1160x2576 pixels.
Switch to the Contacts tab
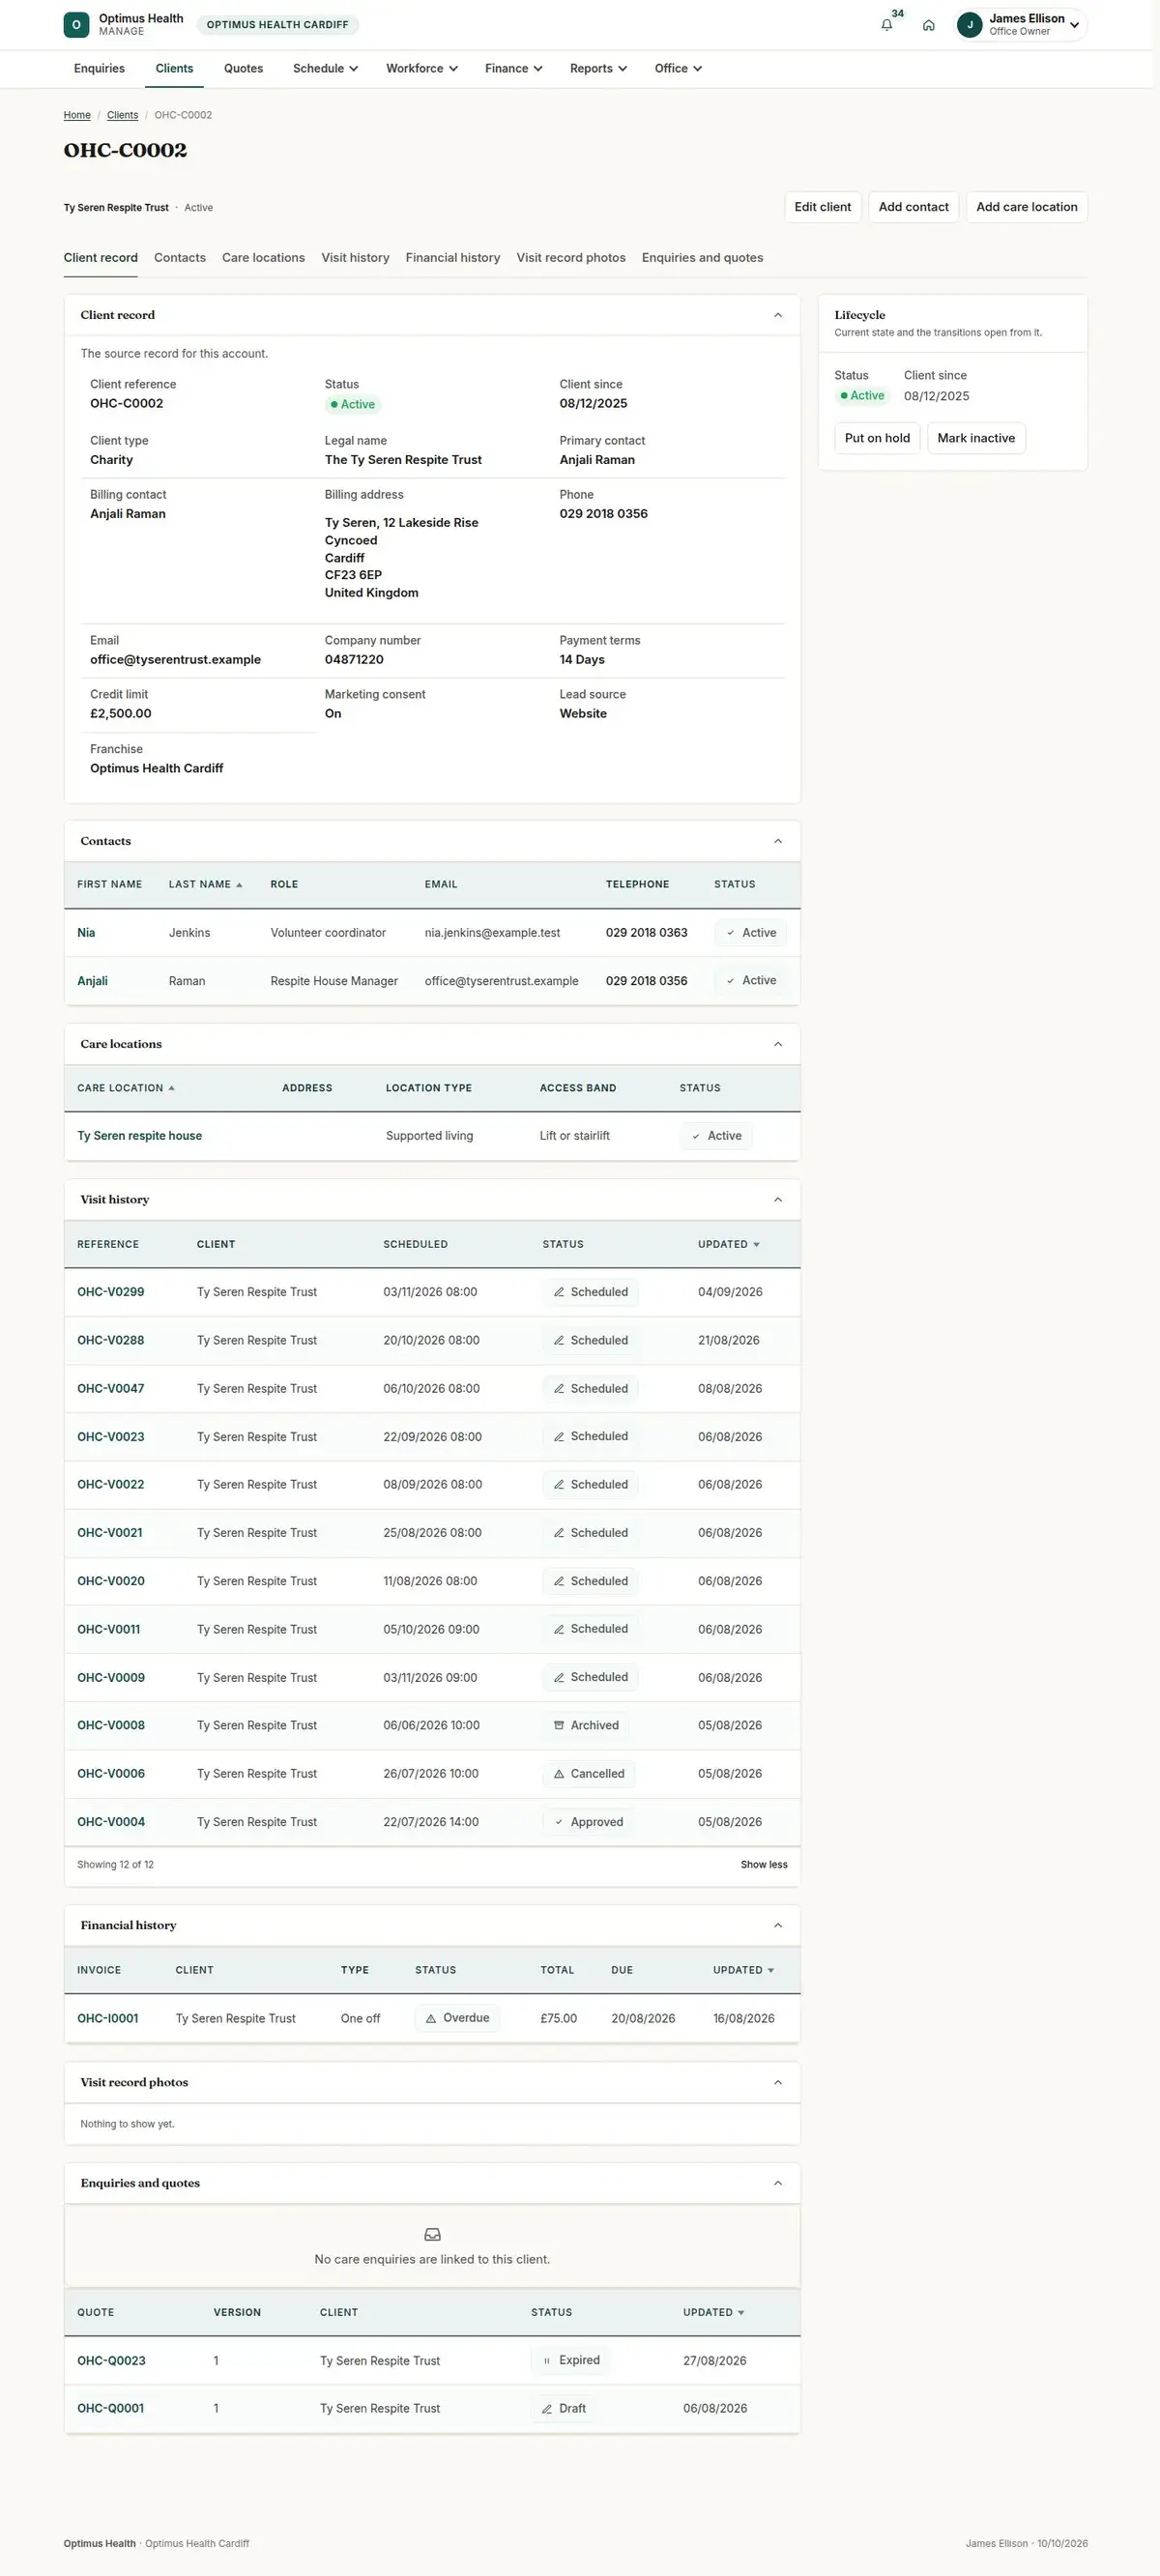pos(180,258)
